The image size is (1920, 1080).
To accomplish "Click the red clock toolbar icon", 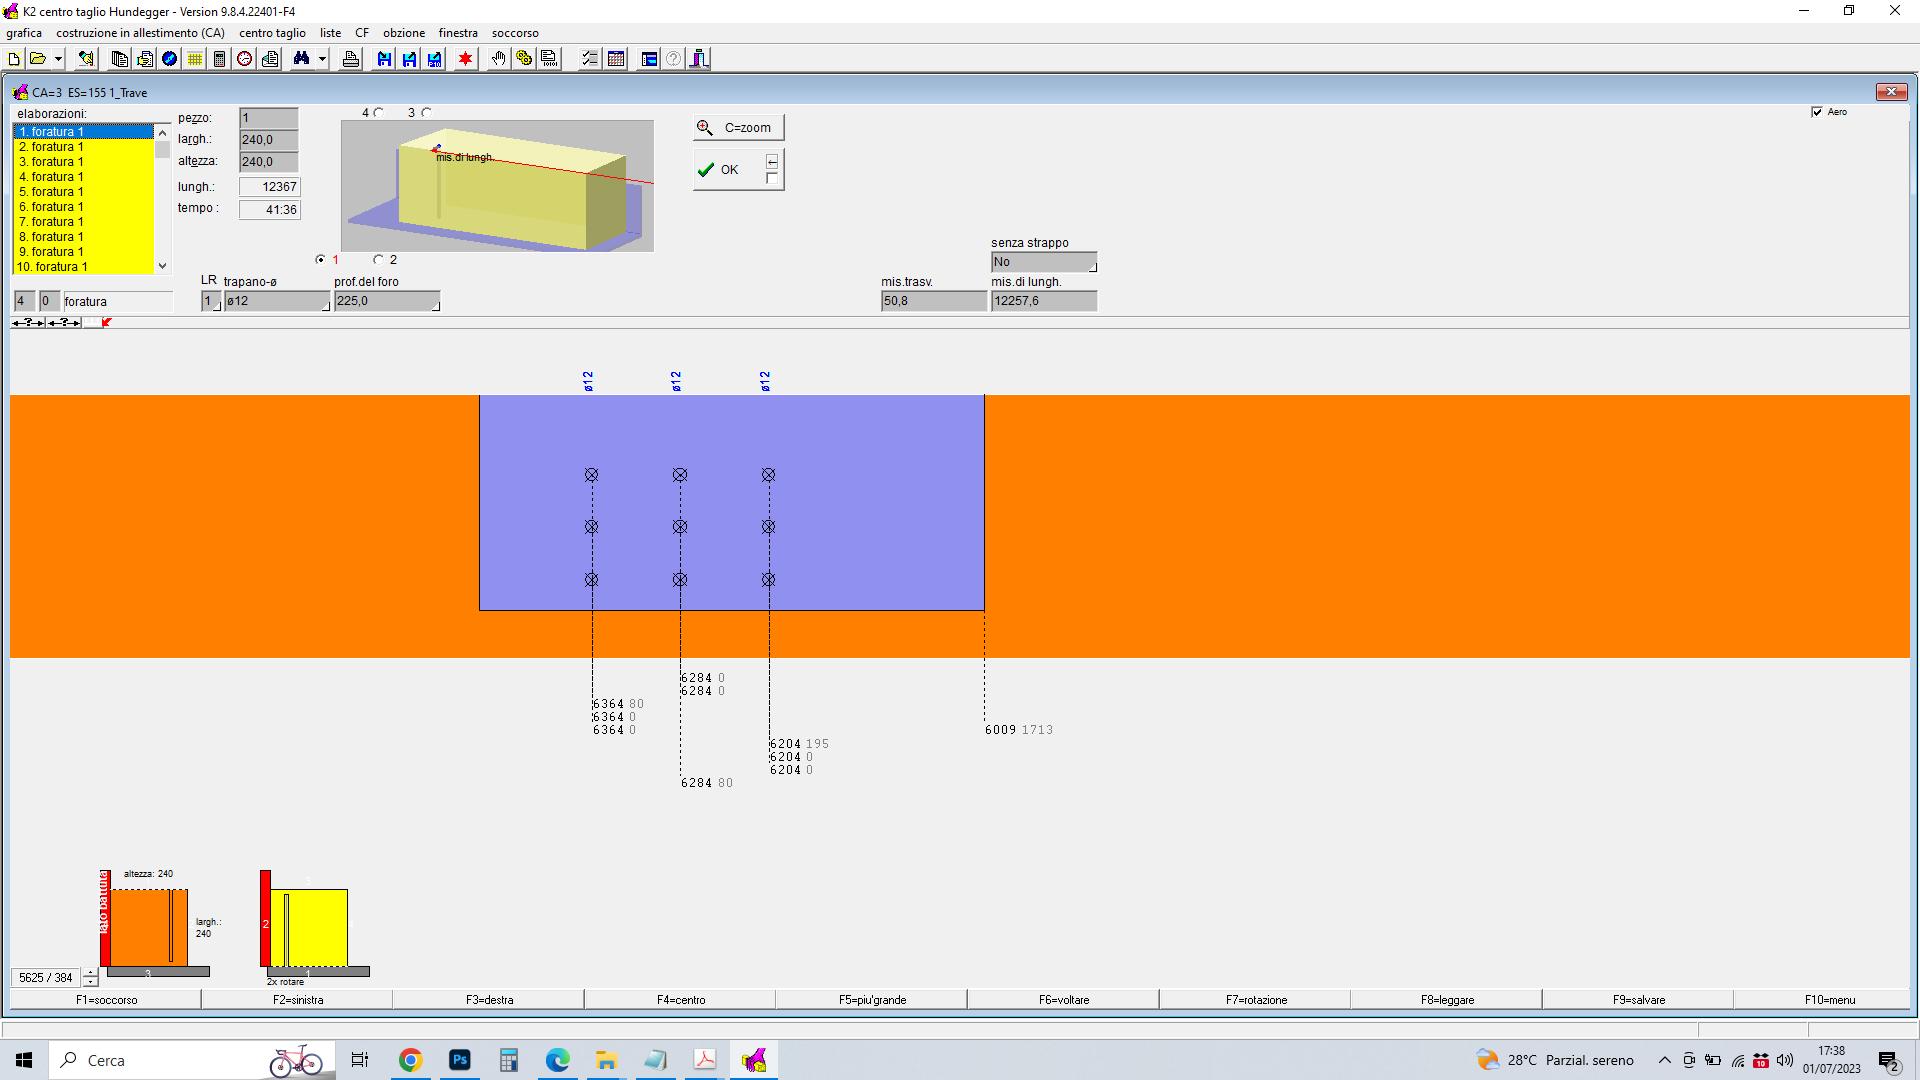I will click(x=245, y=59).
